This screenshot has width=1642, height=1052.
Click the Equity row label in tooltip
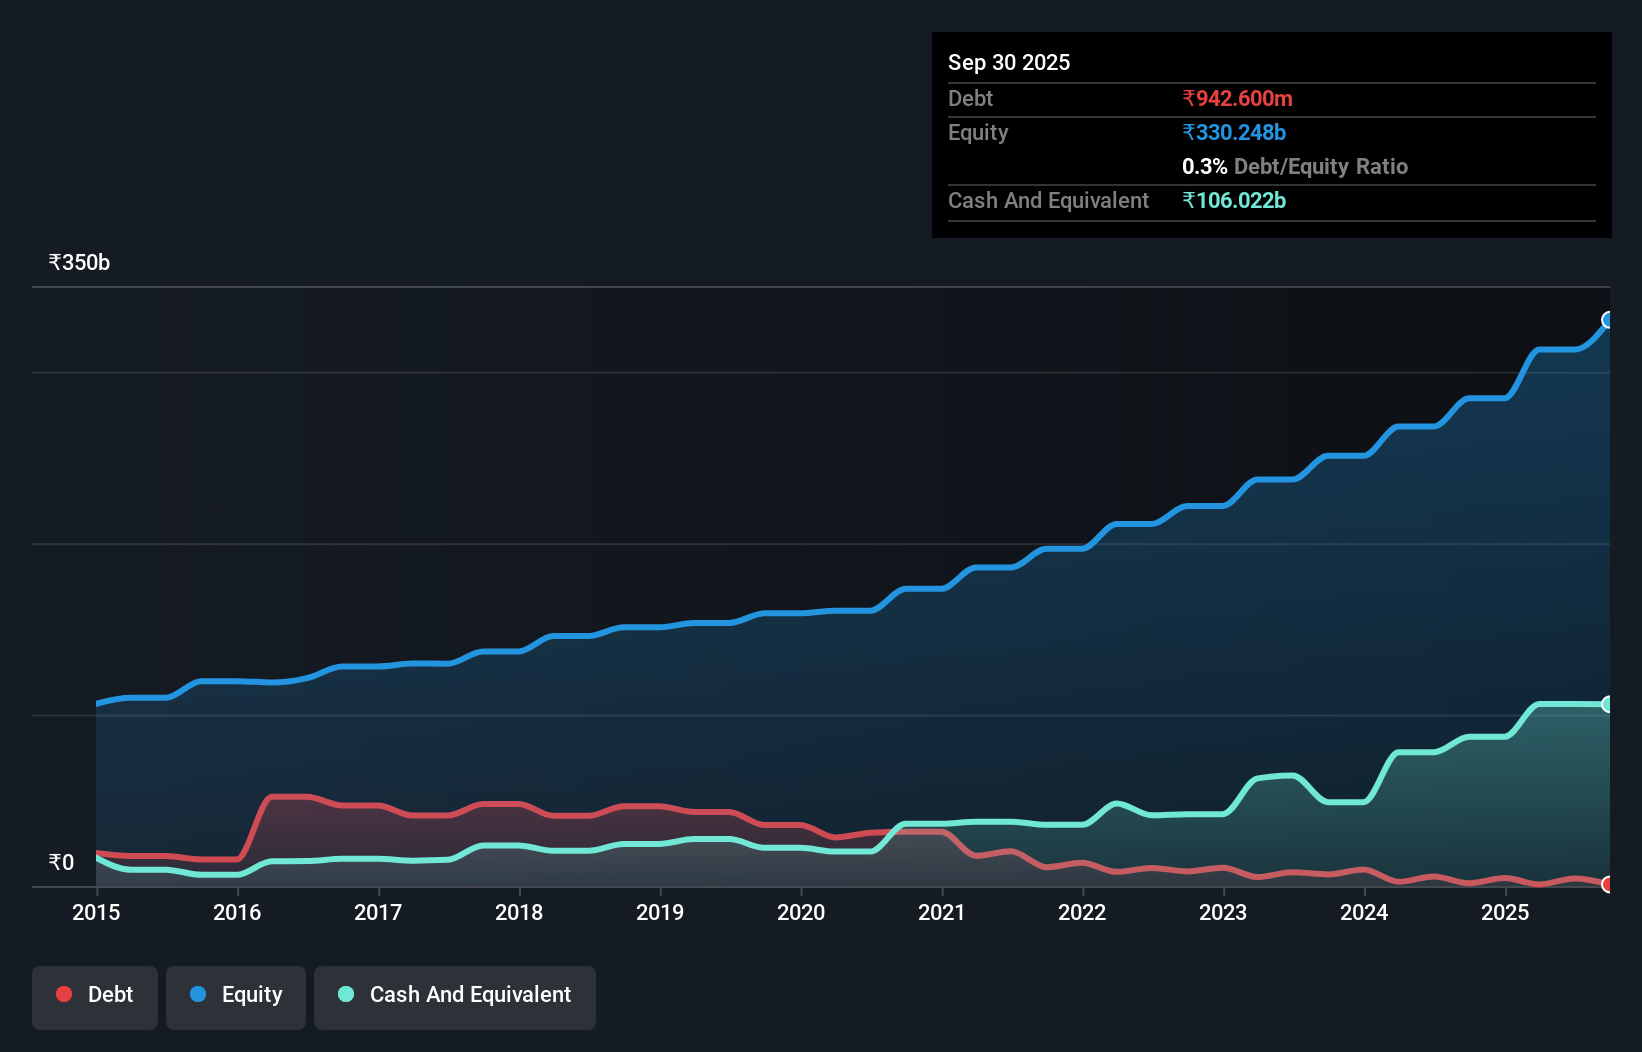[x=978, y=132]
